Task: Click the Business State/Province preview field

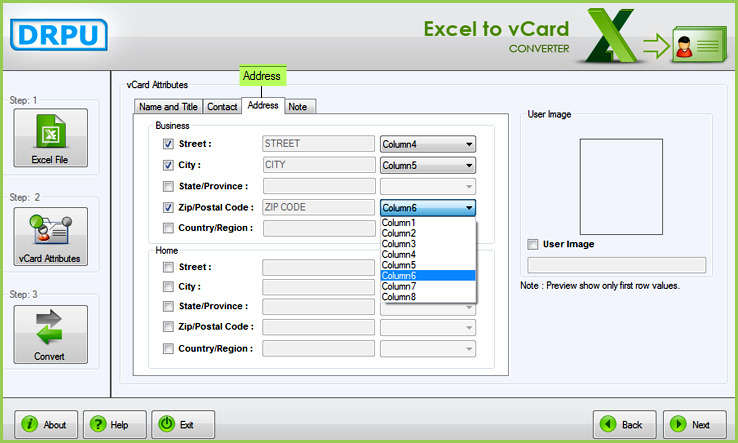Action: pyautogui.click(x=319, y=186)
